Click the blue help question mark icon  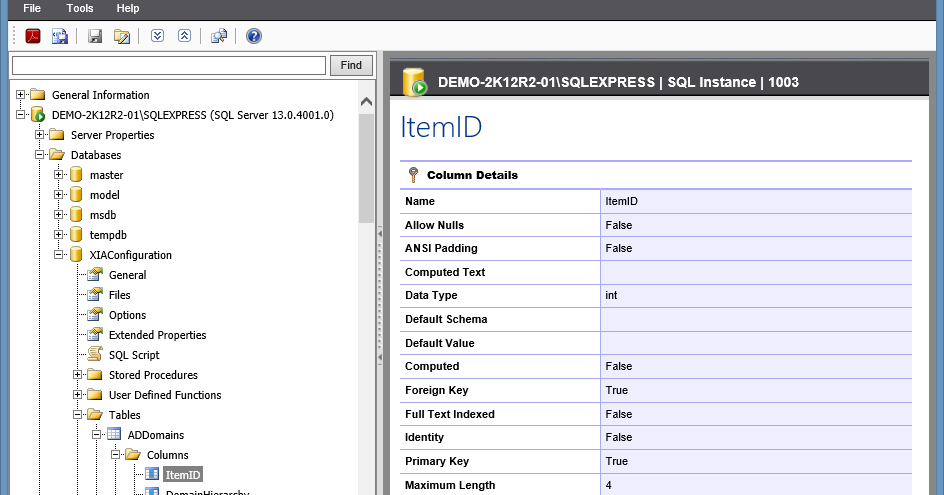[x=253, y=36]
